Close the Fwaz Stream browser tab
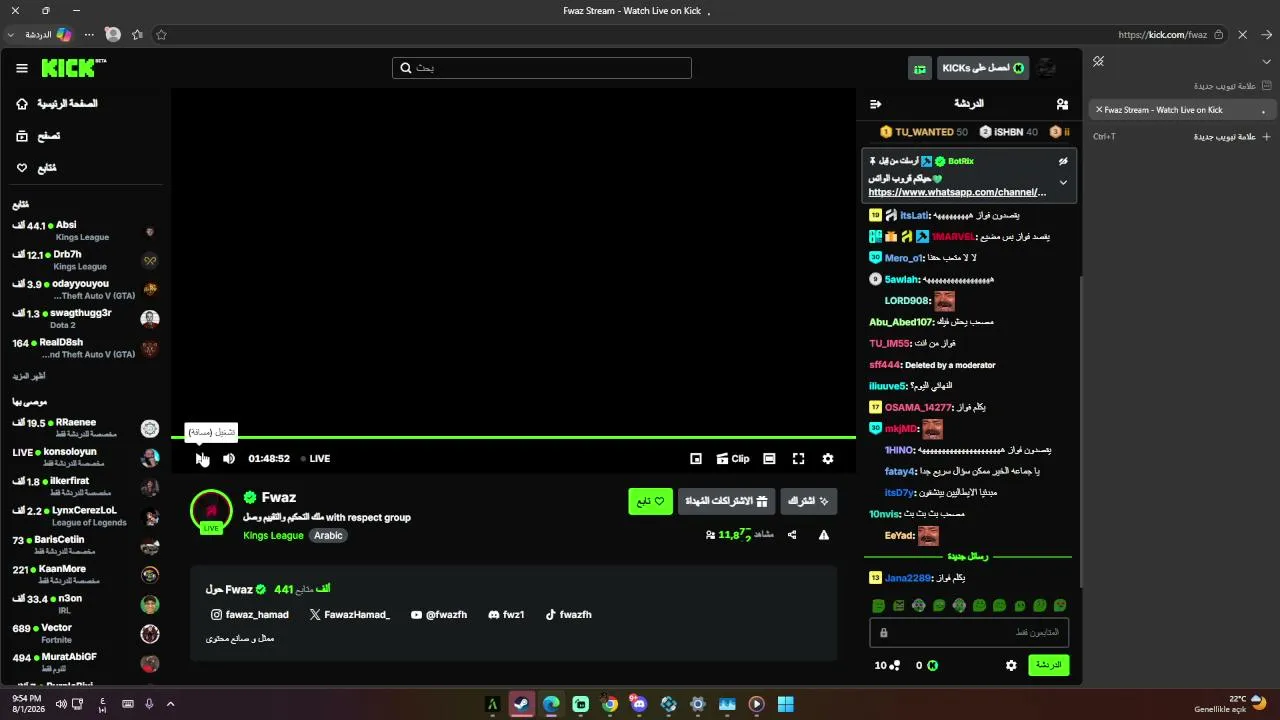Viewport: 1280px width, 720px height. (1099, 110)
